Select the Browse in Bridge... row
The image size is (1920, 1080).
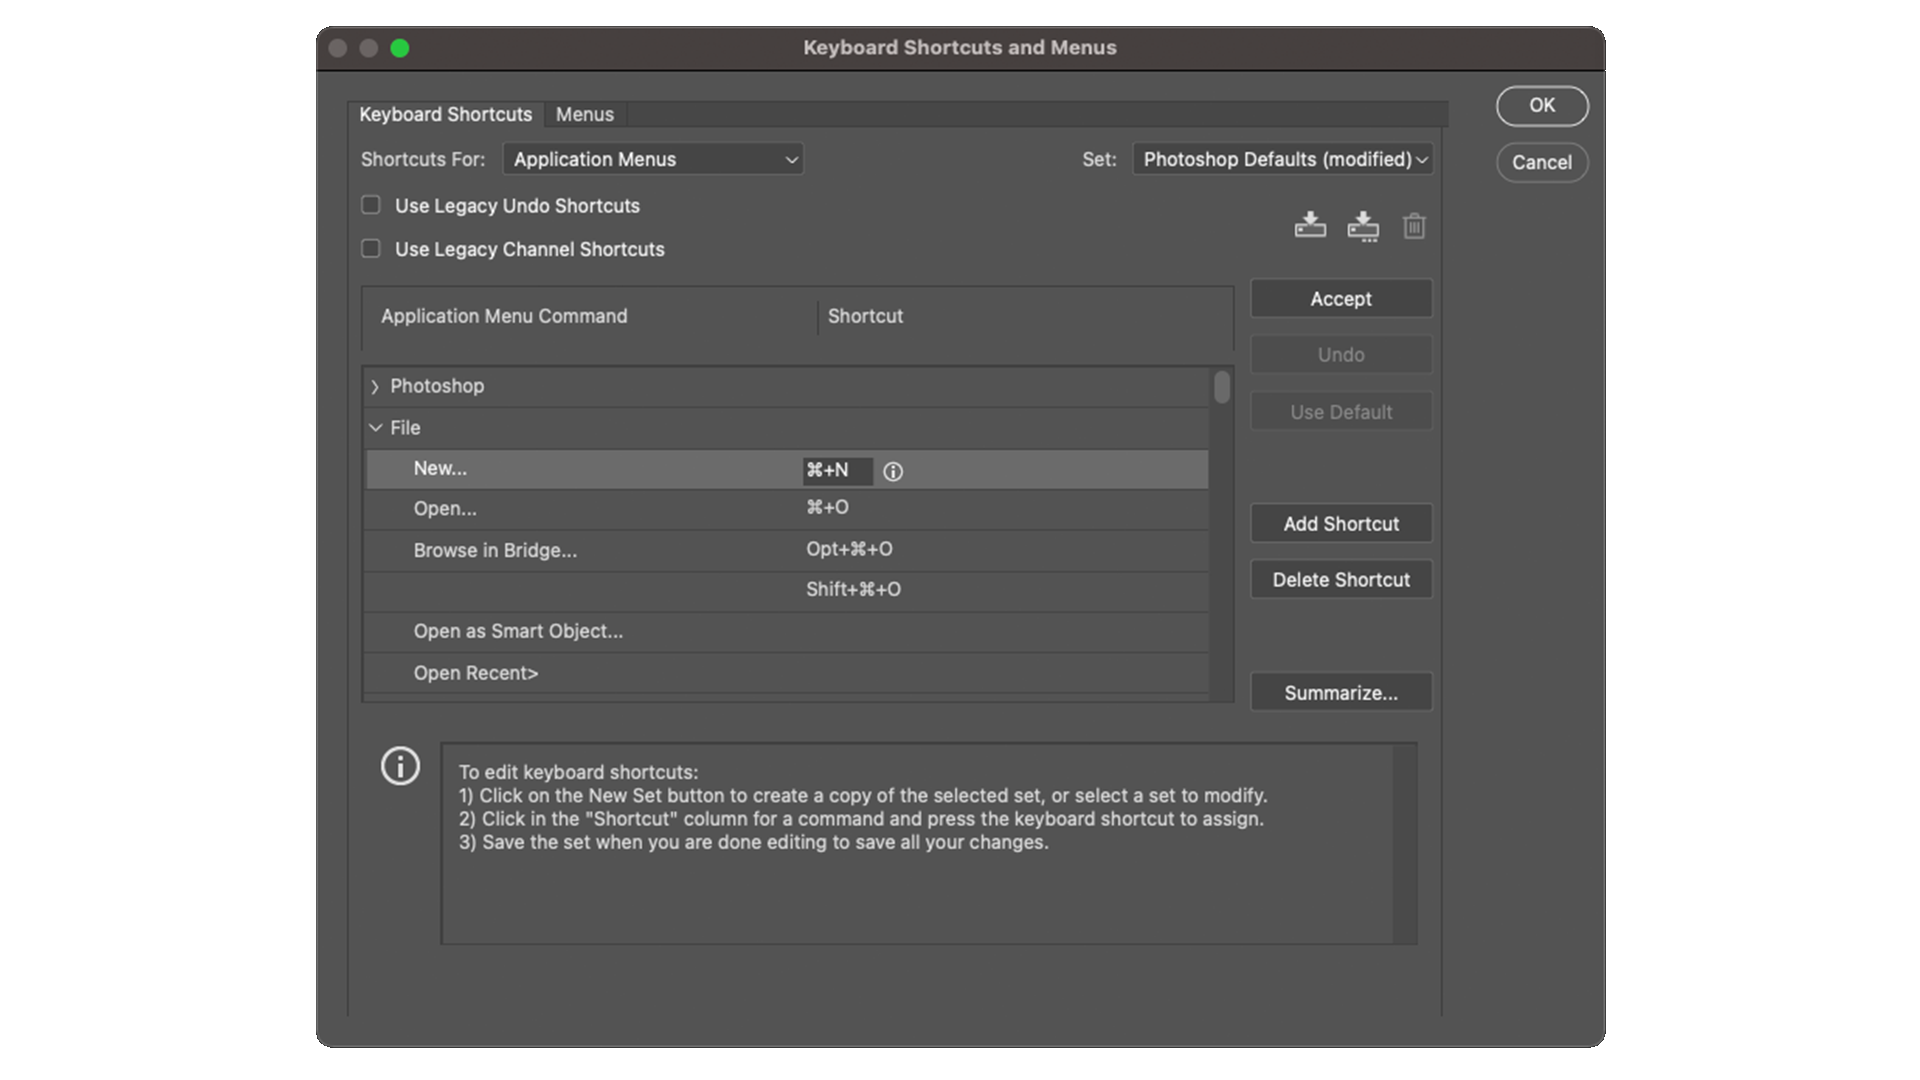pos(787,550)
